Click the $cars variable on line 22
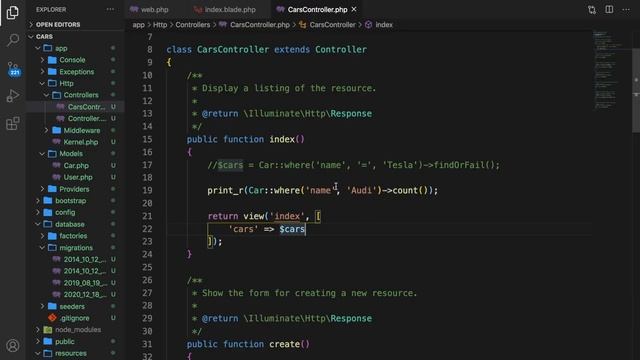This screenshot has width=640, height=360. point(292,229)
